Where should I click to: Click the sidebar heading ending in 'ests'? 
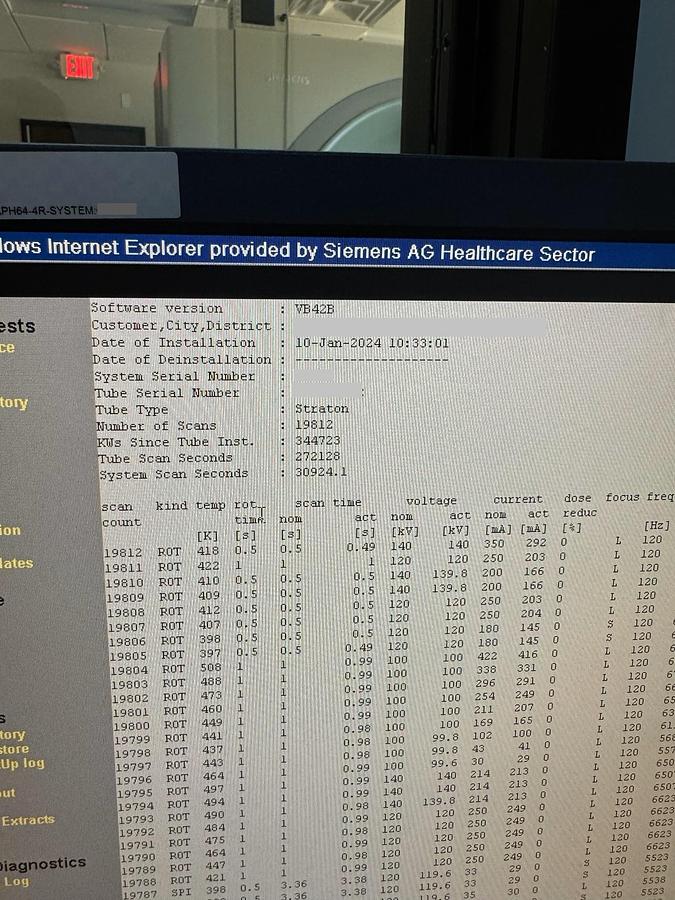[17, 326]
